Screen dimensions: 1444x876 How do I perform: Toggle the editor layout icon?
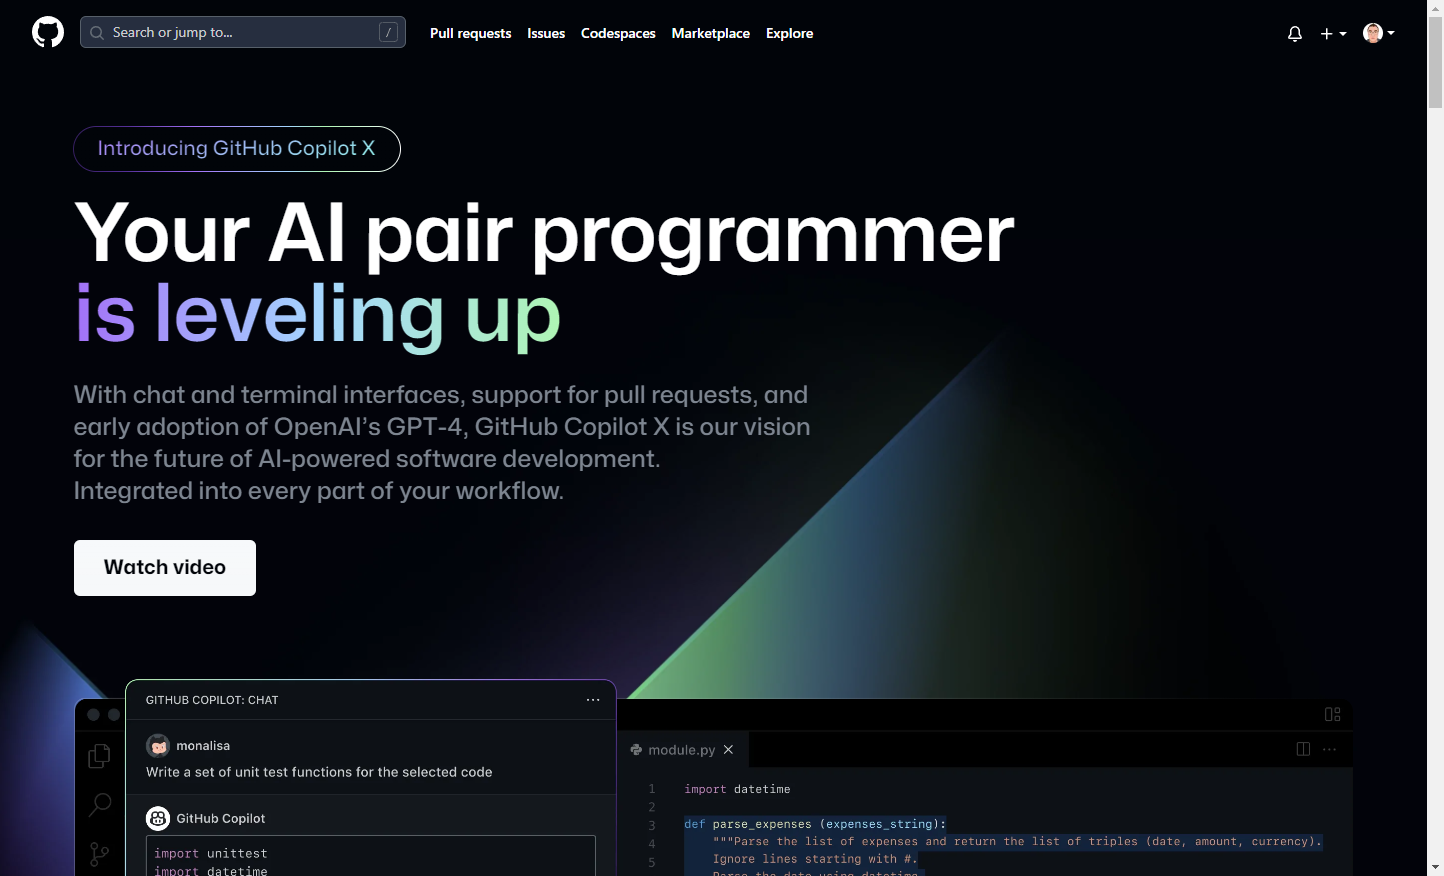point(1332,714)
